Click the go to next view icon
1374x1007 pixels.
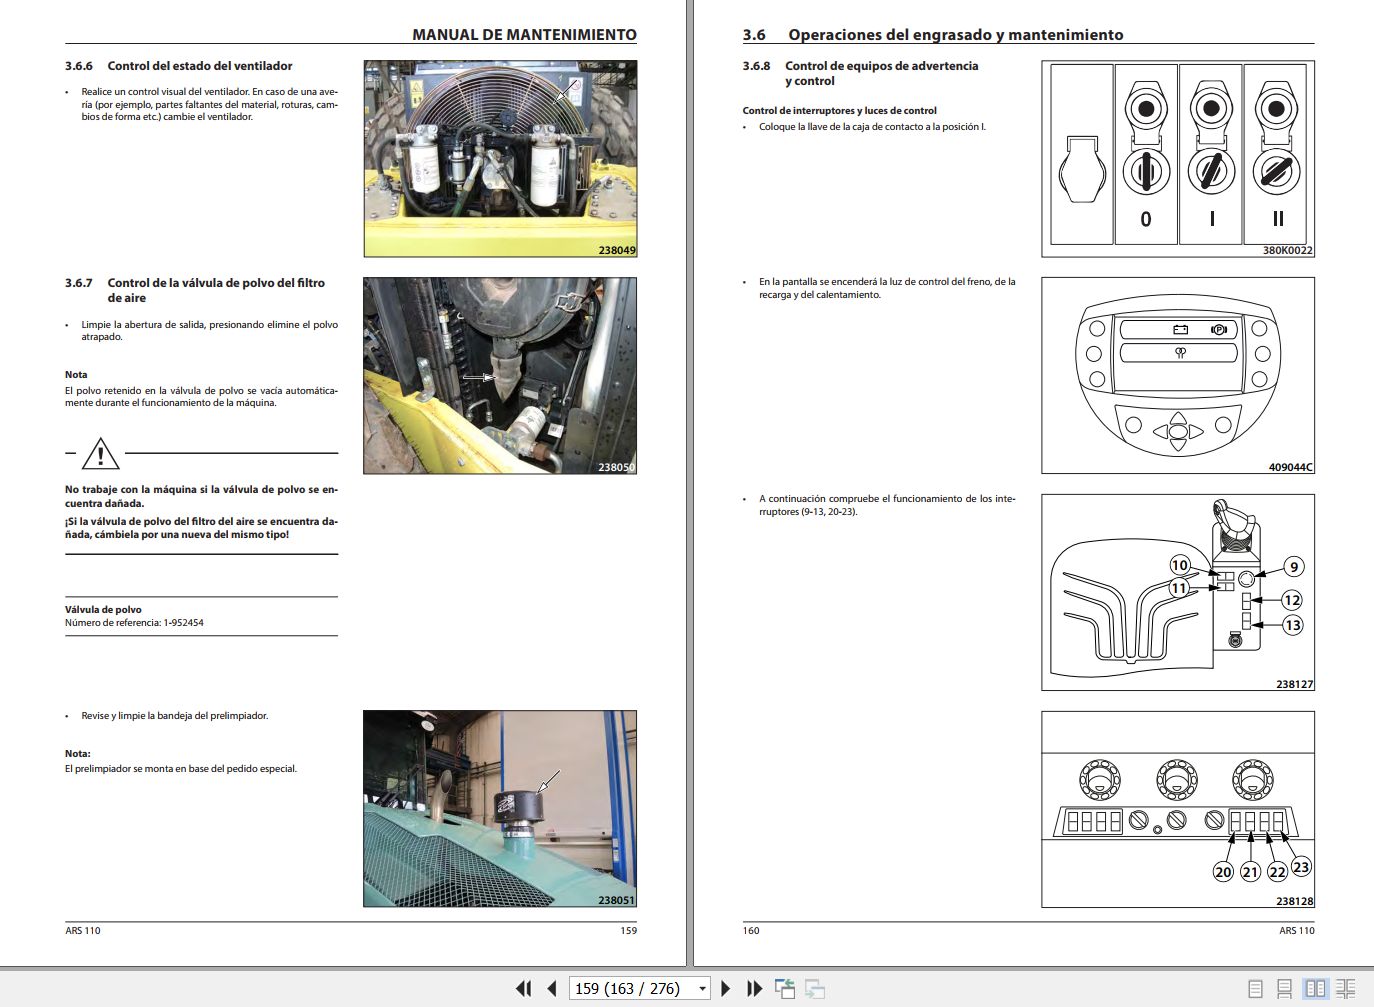pos(815,988)
